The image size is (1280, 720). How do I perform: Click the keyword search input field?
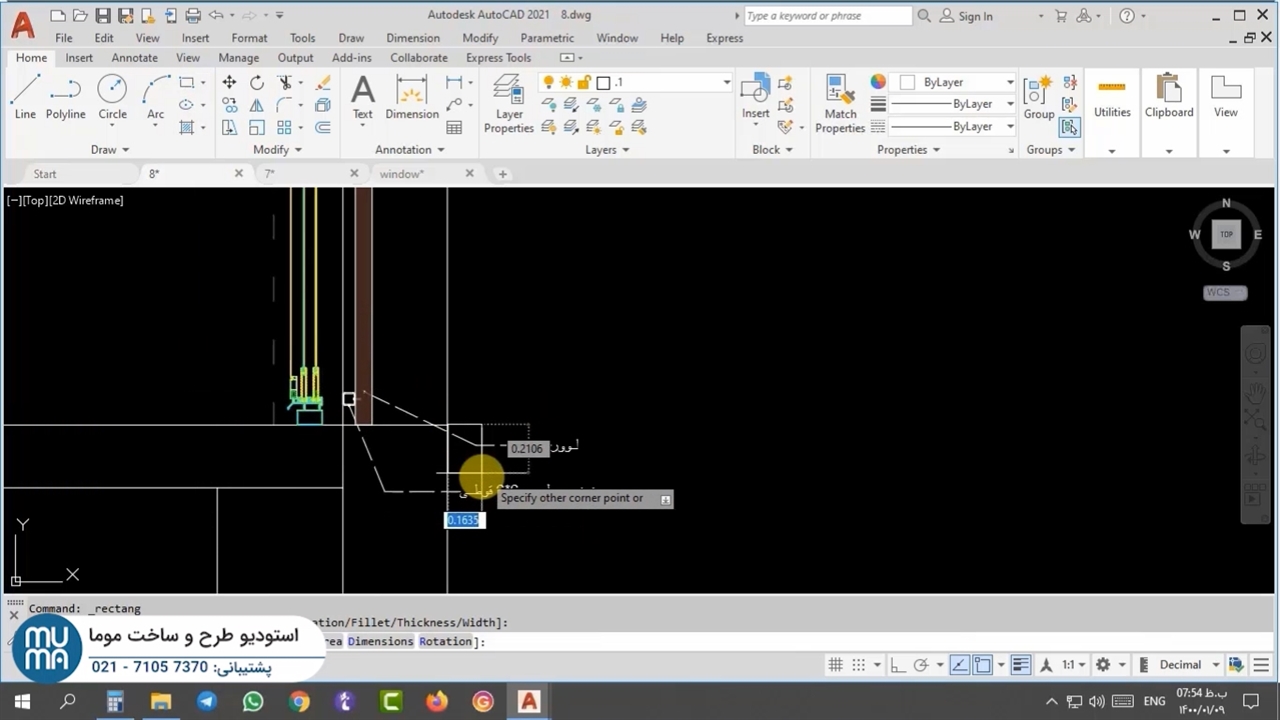pyautogui.click(x=826, y=16)
